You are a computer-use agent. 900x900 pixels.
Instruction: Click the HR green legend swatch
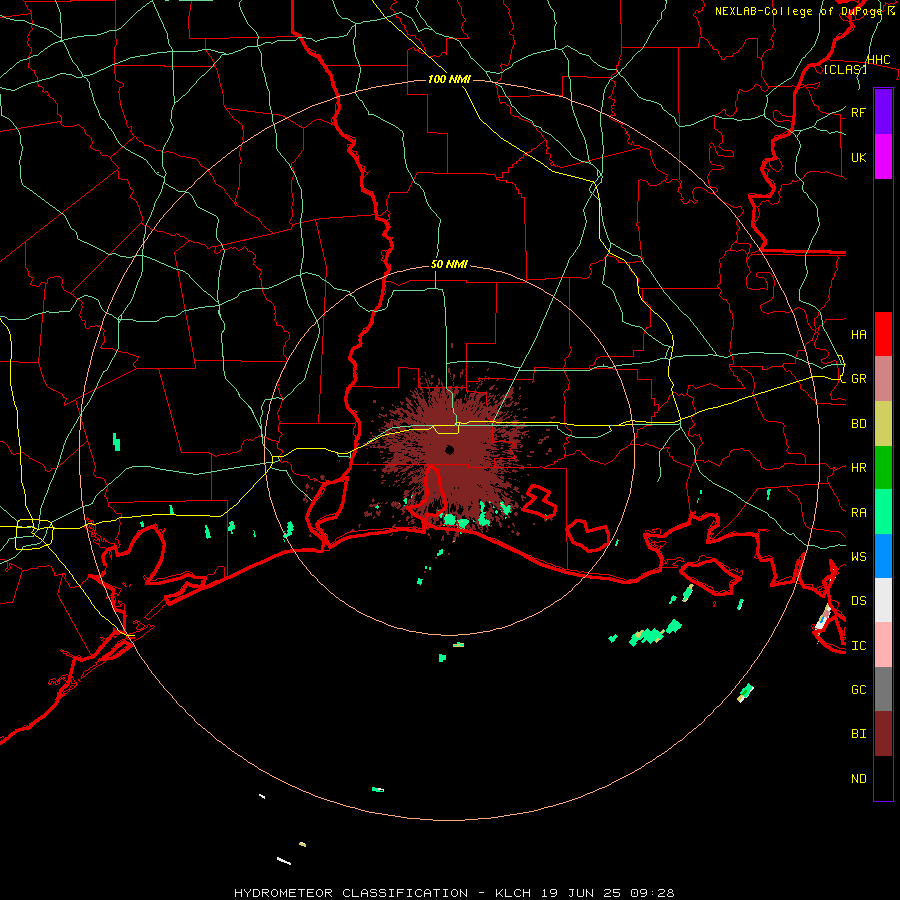click(883, 468)
